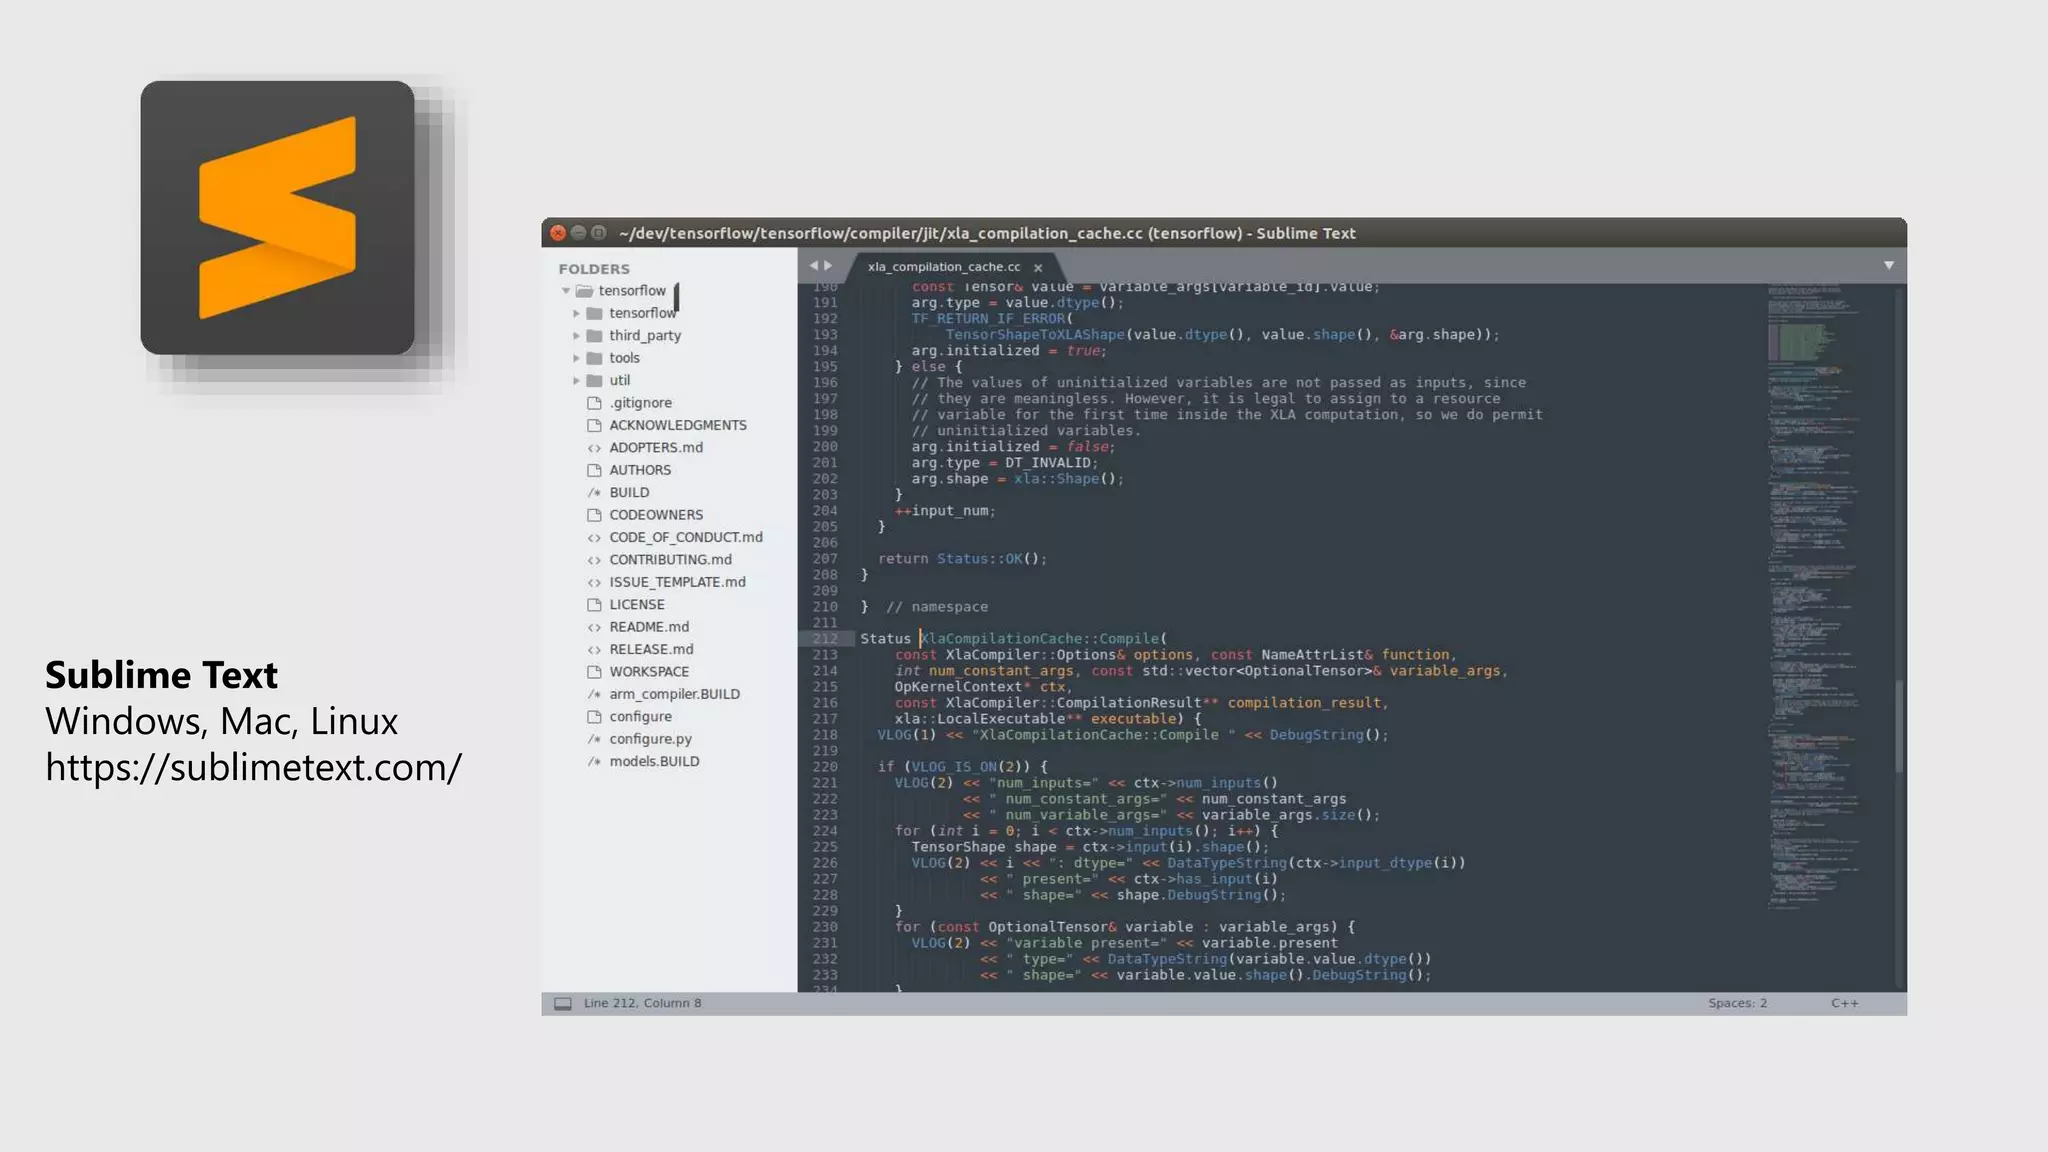The width and height of the screenshot is (2048, 1152).
Task: Click the BUILD file comment-style icon
Action: pyautogui.click(x=594, y=492)
